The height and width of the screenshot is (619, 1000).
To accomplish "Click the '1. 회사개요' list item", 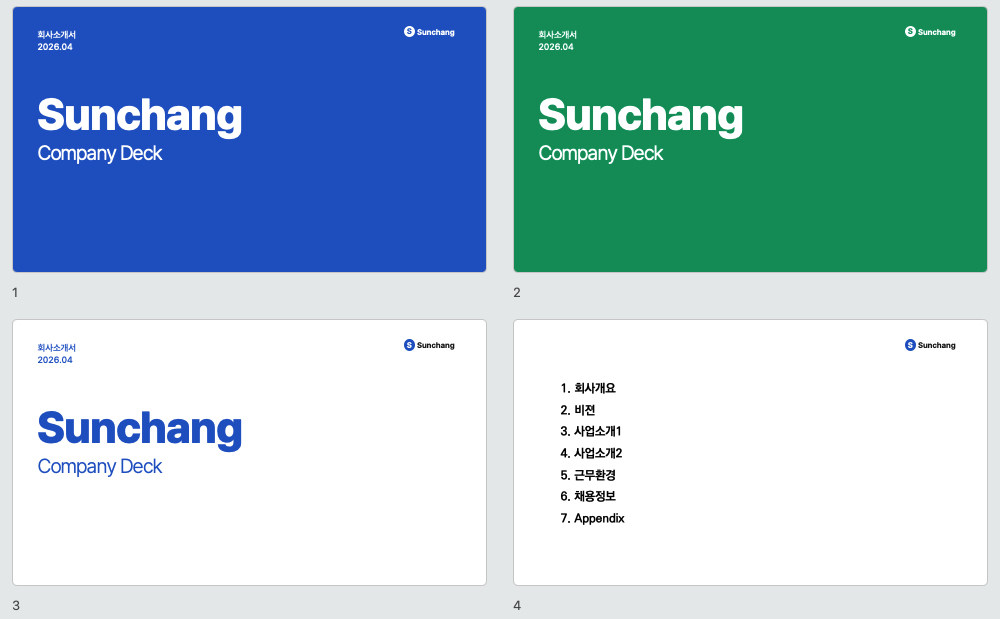I will pyautogui.click(x=588, y=388).
